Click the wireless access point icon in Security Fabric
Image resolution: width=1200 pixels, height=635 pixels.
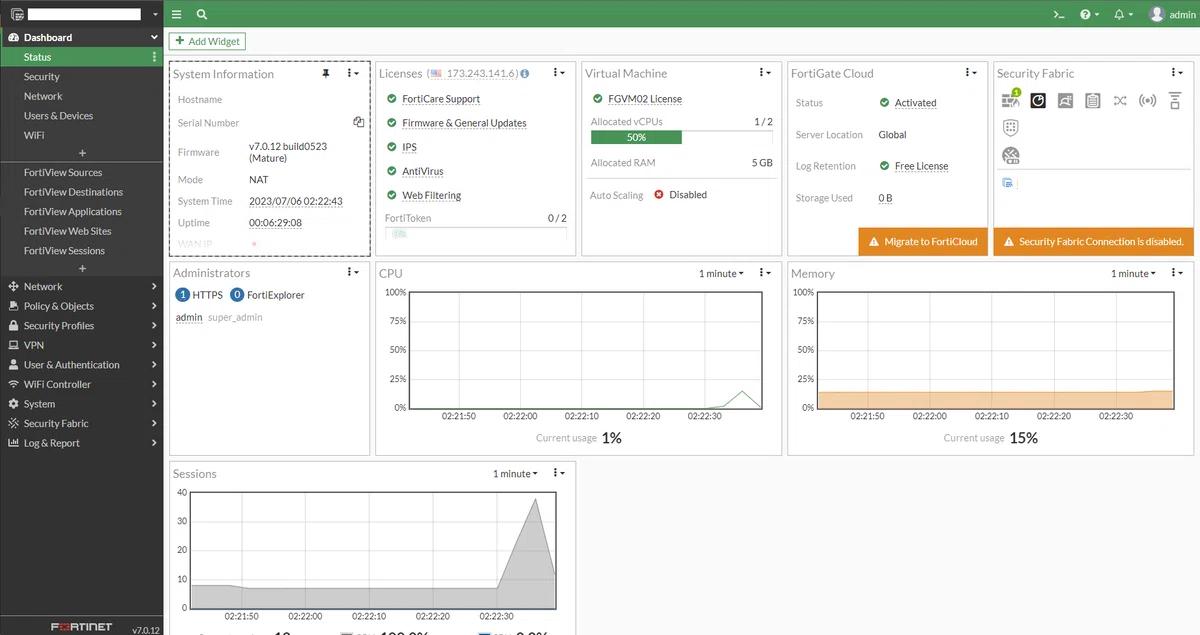coord(1147,100)
